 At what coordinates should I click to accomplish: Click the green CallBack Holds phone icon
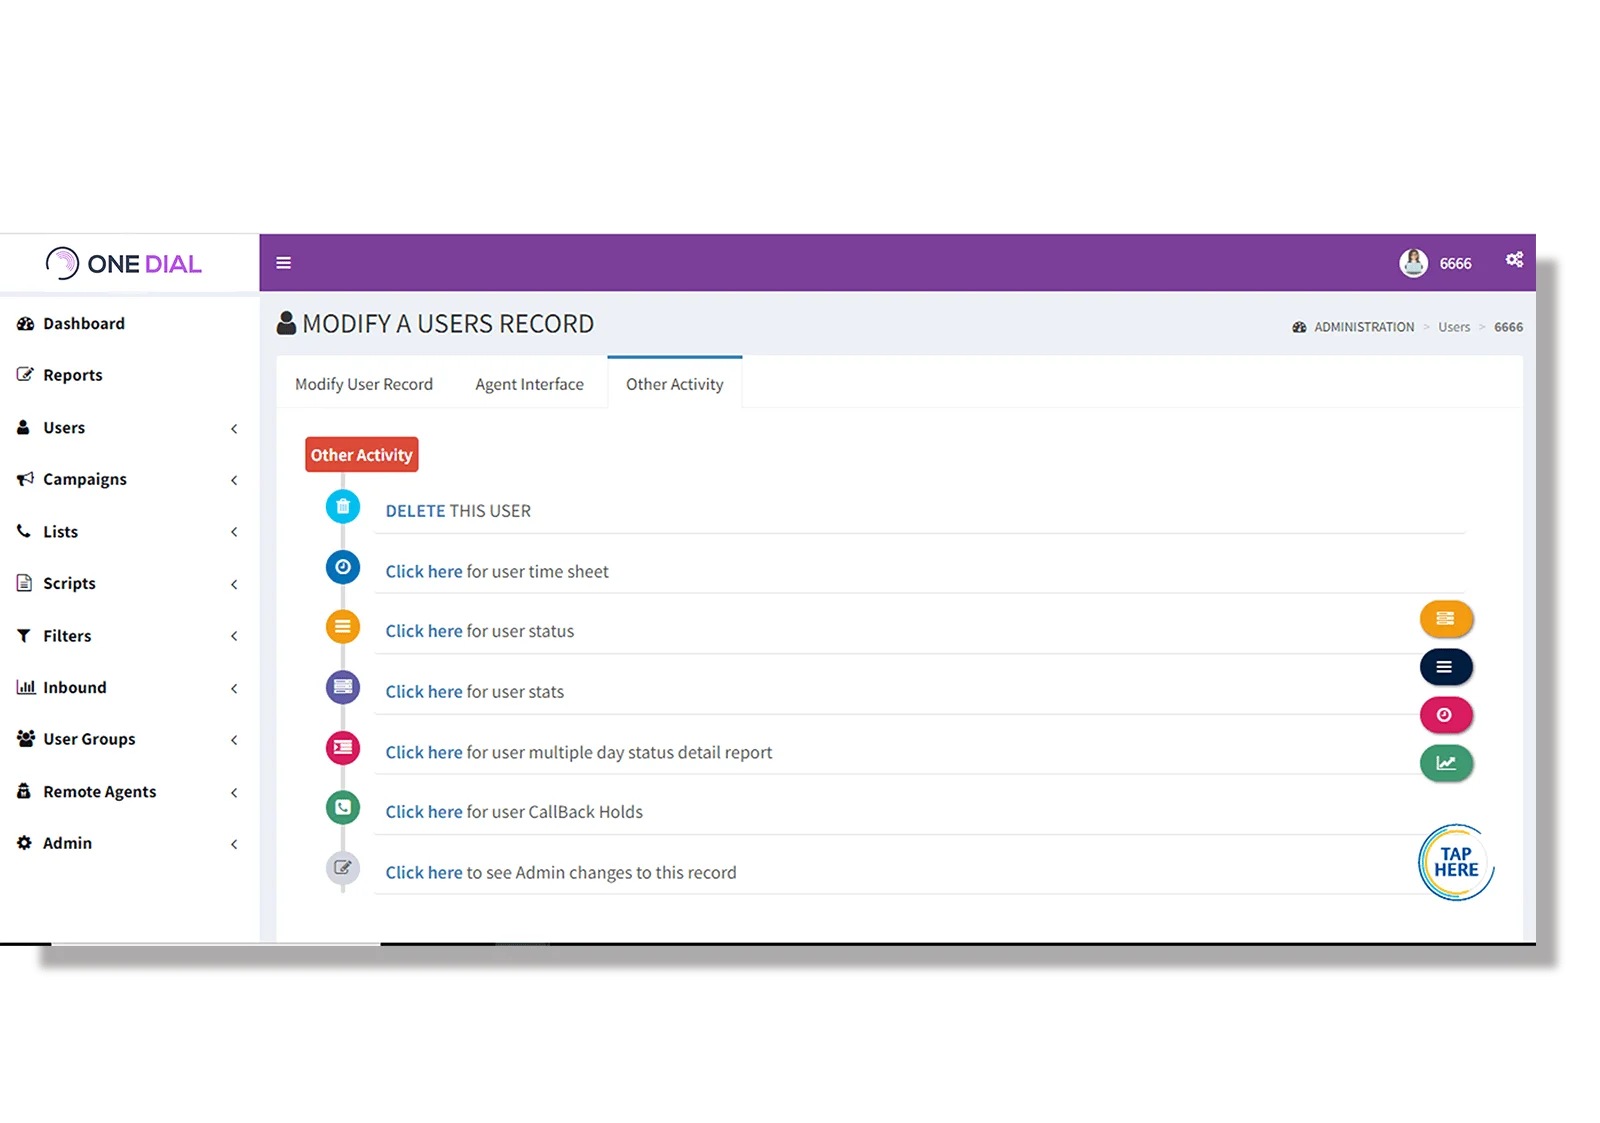click(342, 807)
